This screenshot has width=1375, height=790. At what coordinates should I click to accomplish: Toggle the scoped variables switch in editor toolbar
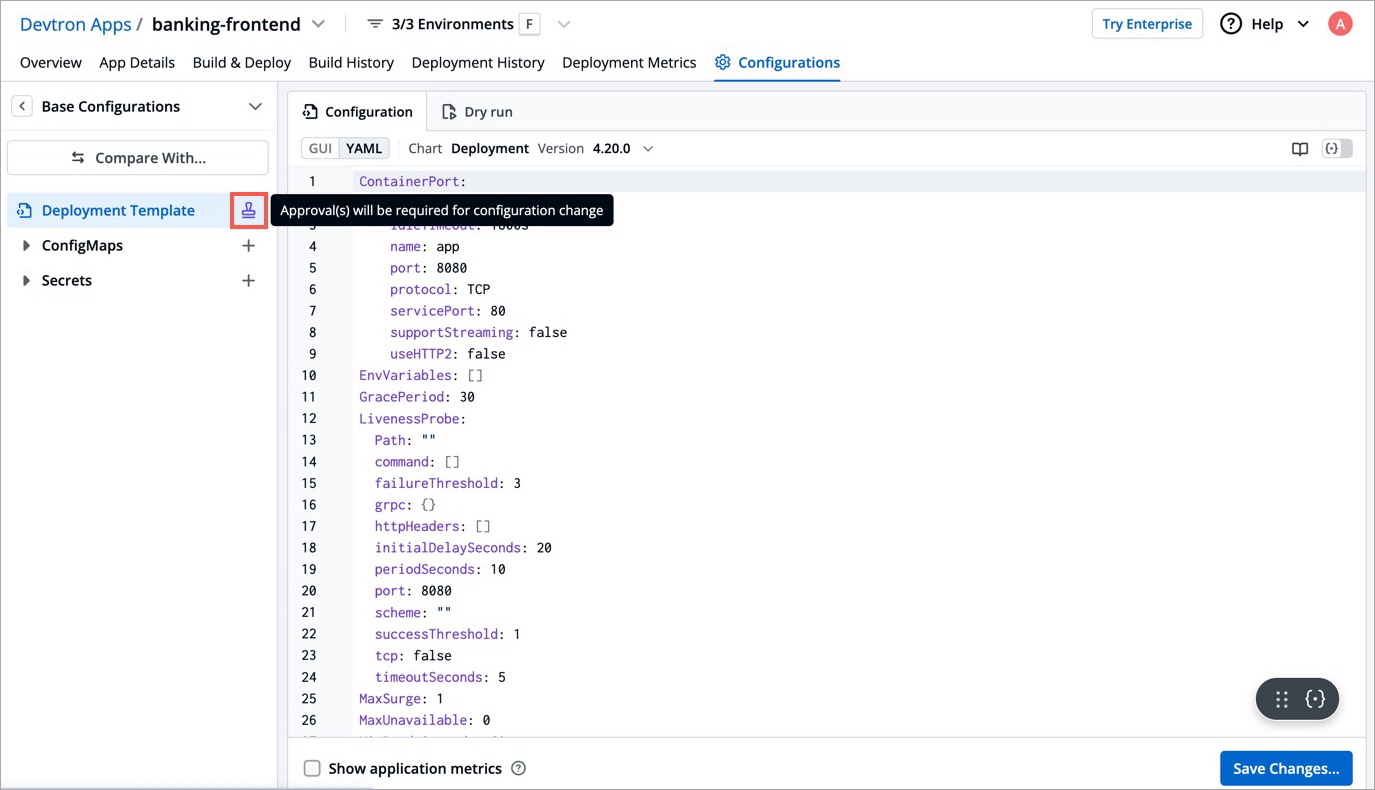pos(1337,149)
